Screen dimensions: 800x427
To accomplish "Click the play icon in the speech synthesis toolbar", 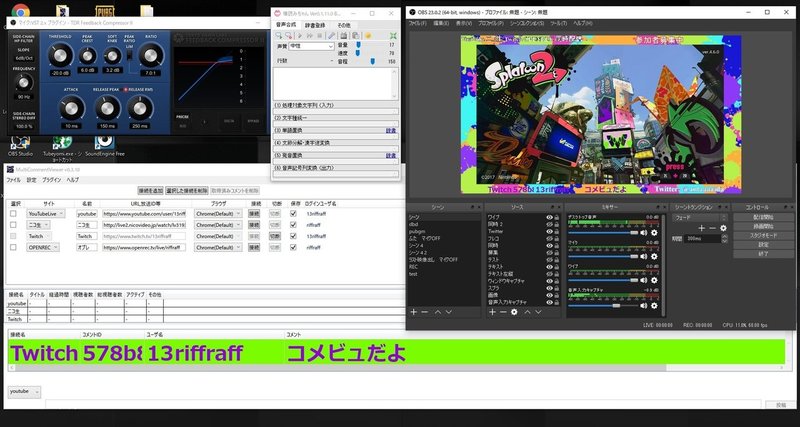I will 300,36.
